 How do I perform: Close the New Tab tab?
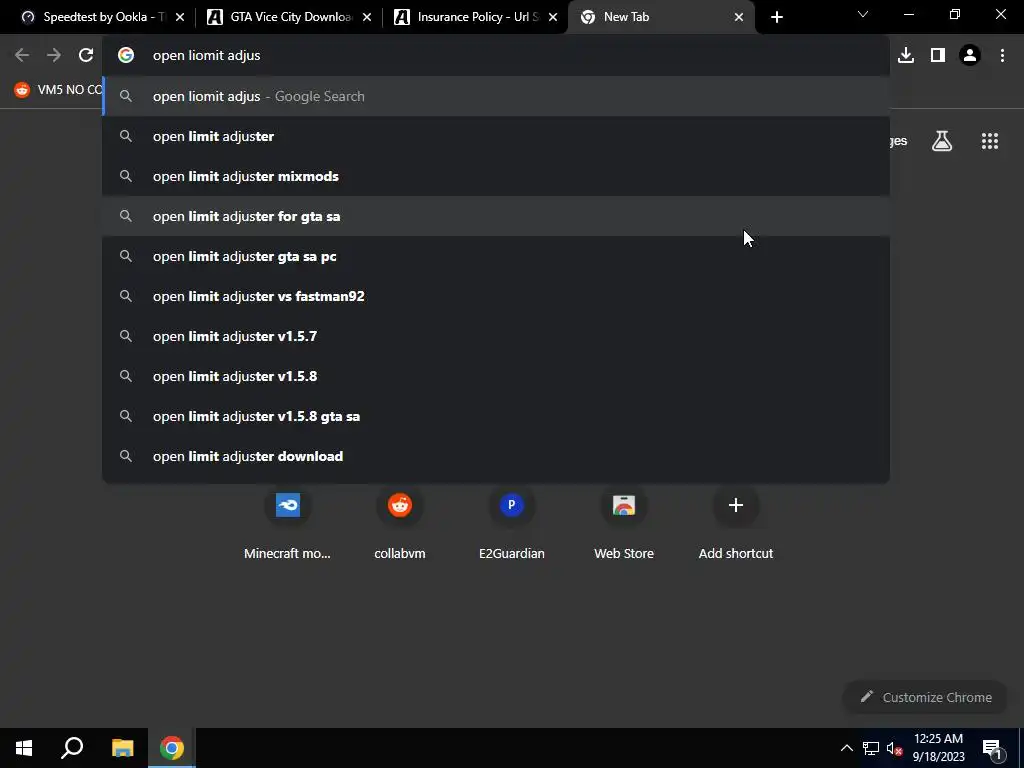tap(739, 17)
